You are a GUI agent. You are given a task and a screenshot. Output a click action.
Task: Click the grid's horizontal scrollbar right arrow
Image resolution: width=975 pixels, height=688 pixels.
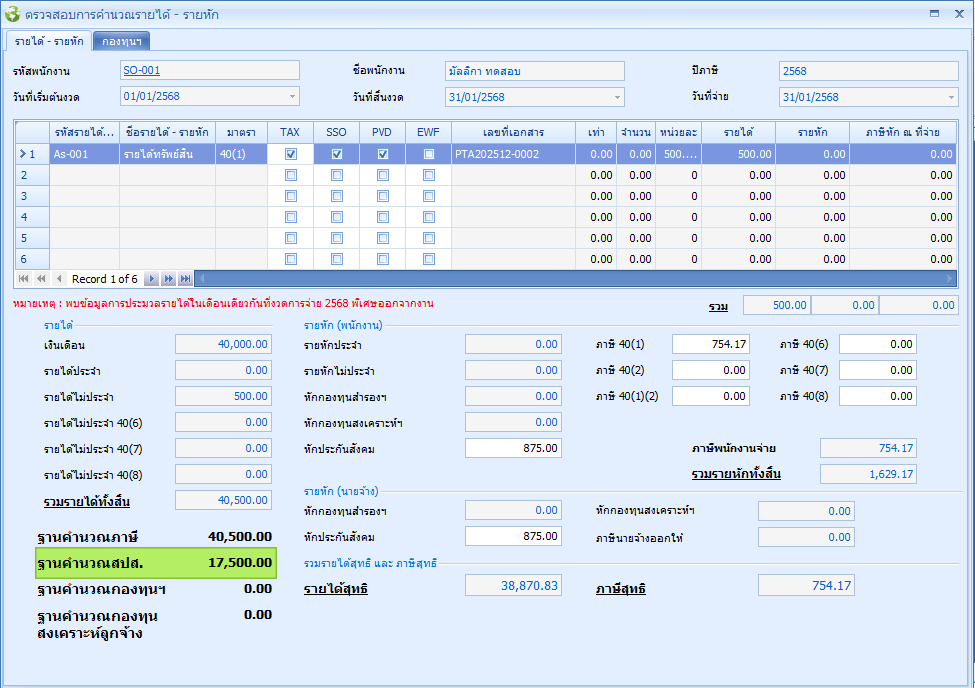tap(950, 279)
